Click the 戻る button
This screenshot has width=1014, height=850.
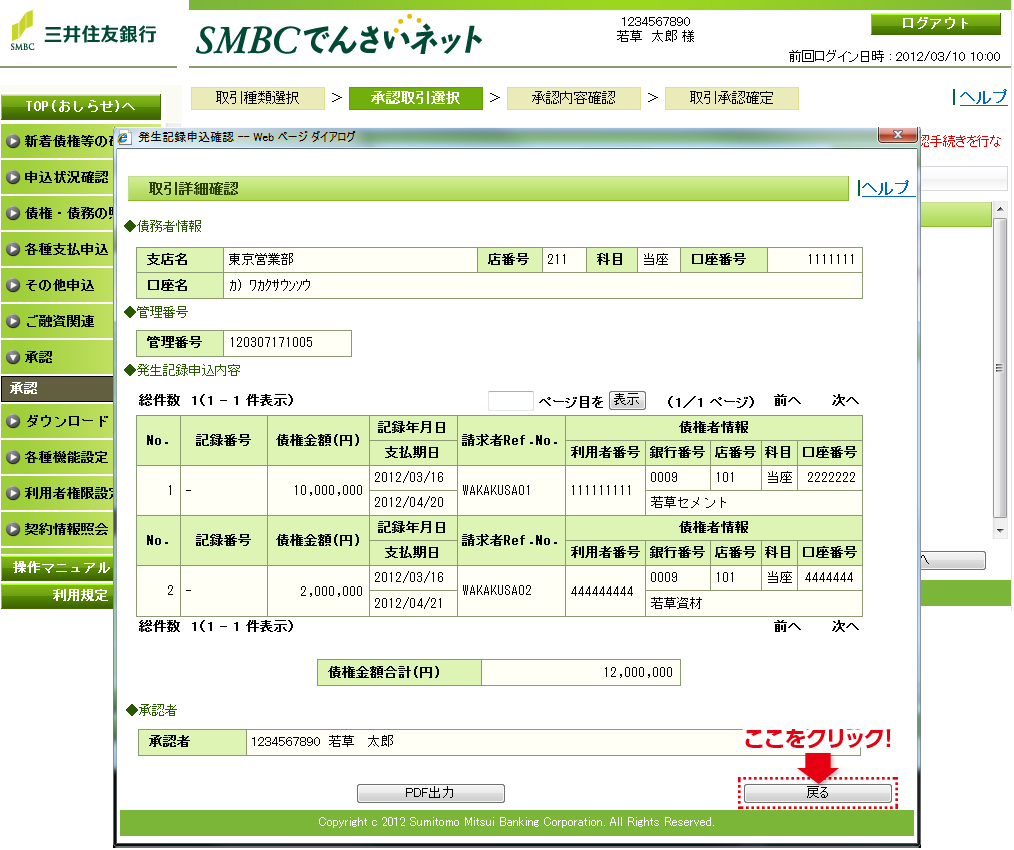[x=818, y=793]
